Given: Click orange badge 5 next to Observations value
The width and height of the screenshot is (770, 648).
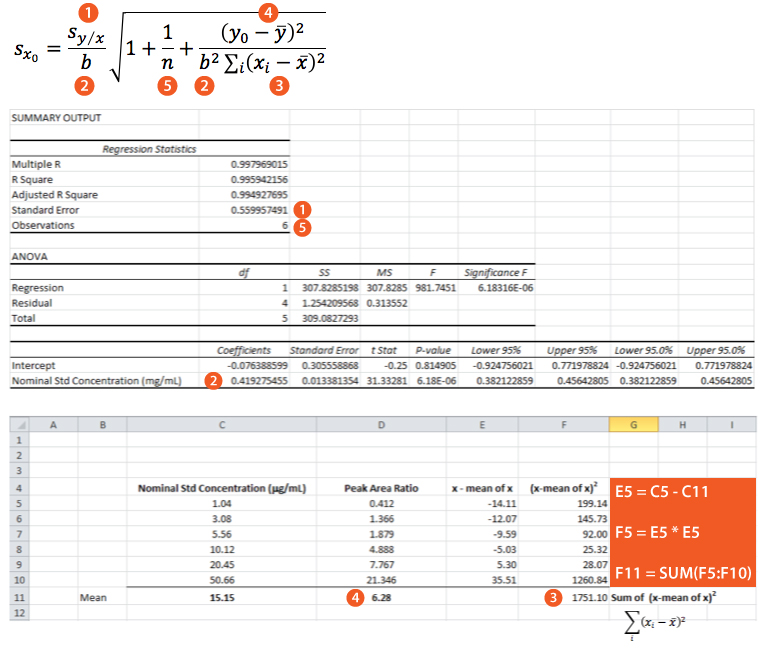Looking at the screenshot, I should pos(303,227).
